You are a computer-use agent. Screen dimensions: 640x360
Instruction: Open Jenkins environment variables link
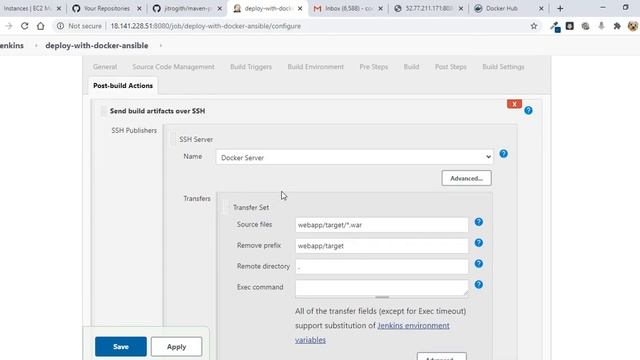coord(372,333)
